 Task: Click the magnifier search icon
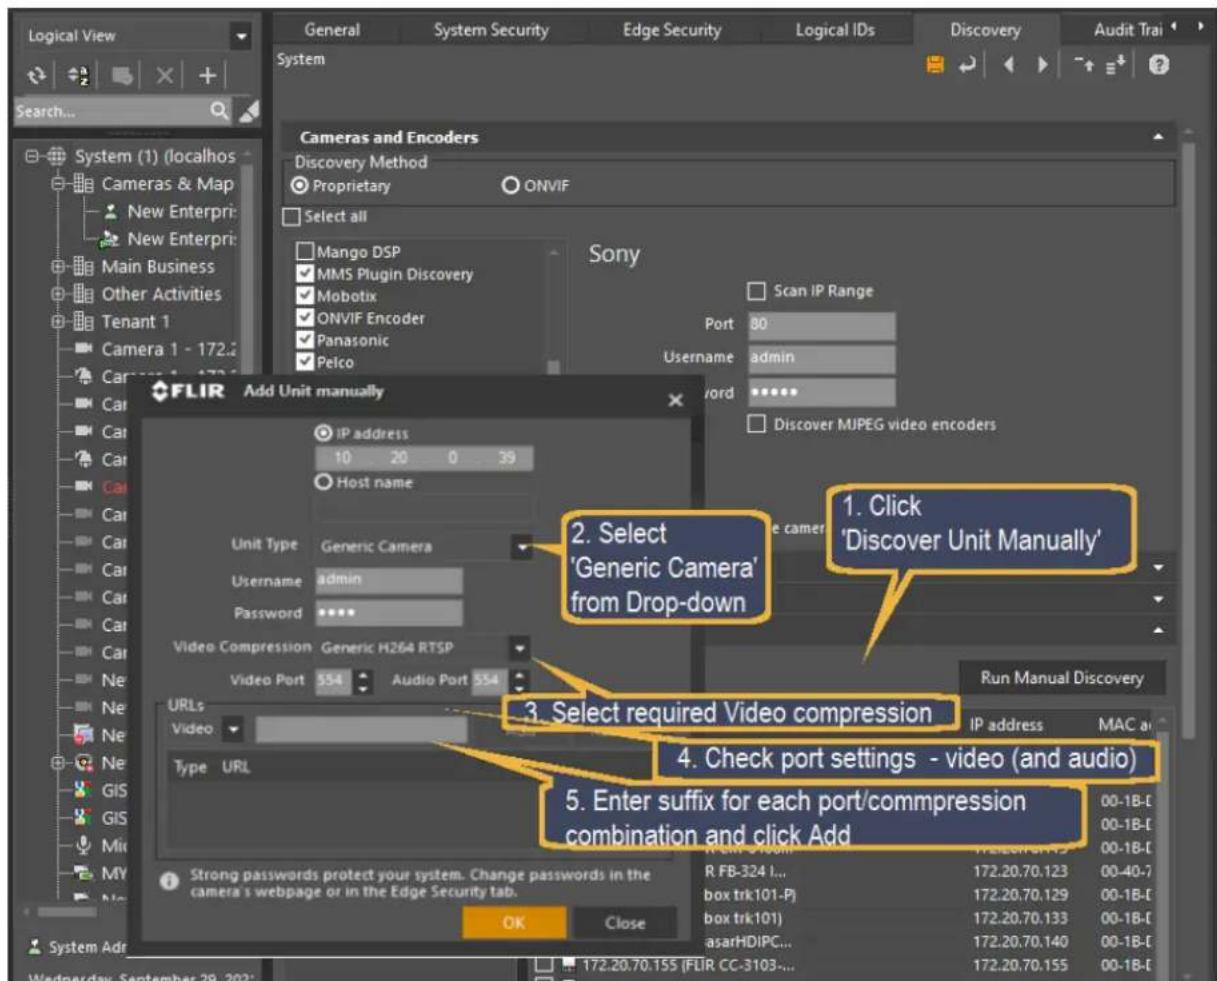(x=220, y=111)
